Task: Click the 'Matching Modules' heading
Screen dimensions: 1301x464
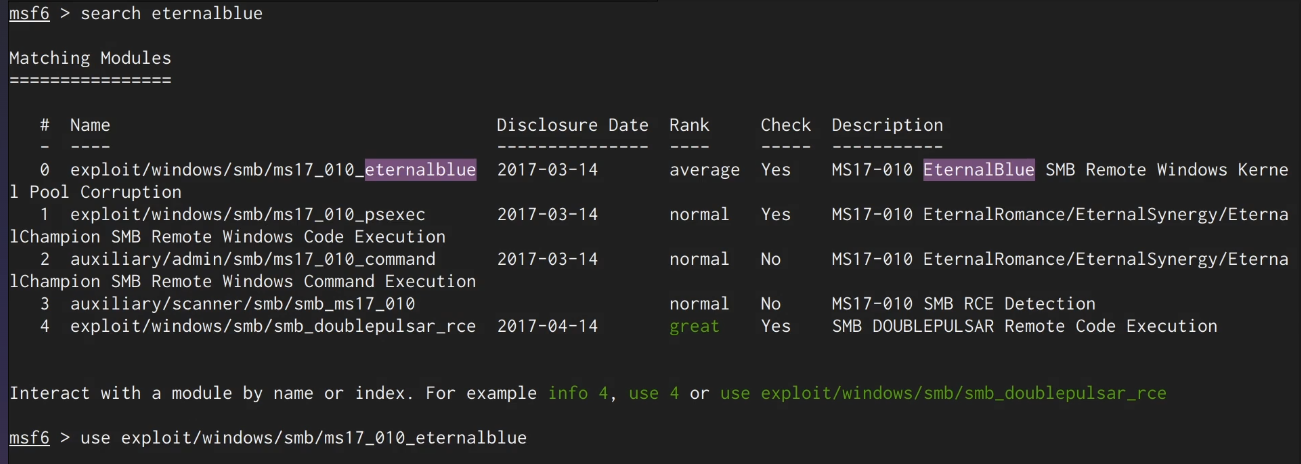Action: (x=90, y=58)
